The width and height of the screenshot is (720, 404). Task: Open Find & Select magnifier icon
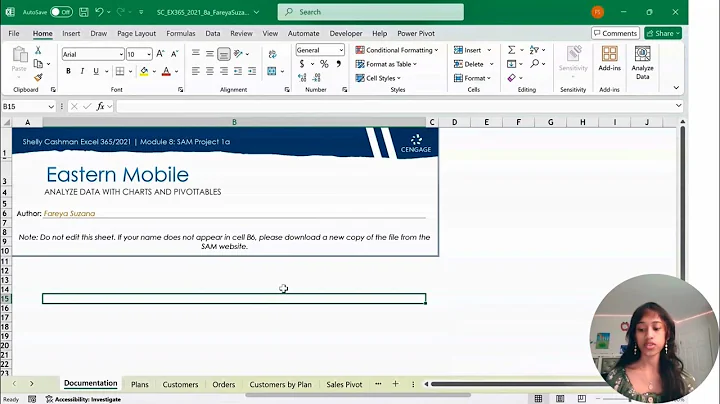[534, 63]
